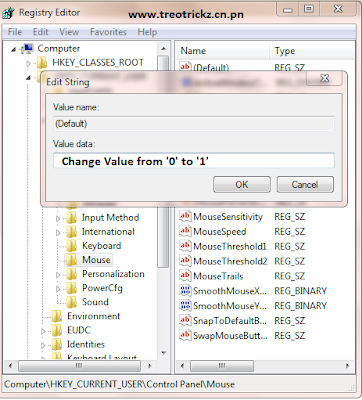
Task: Click values pane horizontal scroll left arrow
Action: coord(182,366)
